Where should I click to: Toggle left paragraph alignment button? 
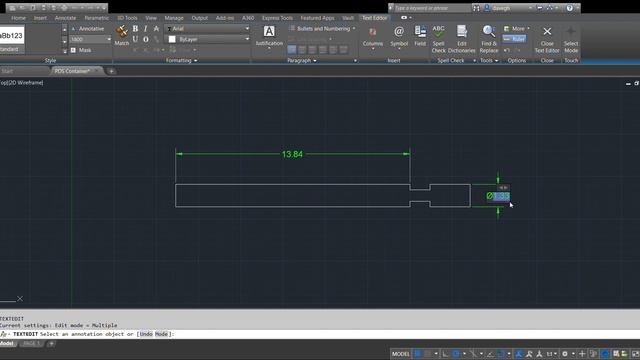pyautogui.click(x=292, y=49)
